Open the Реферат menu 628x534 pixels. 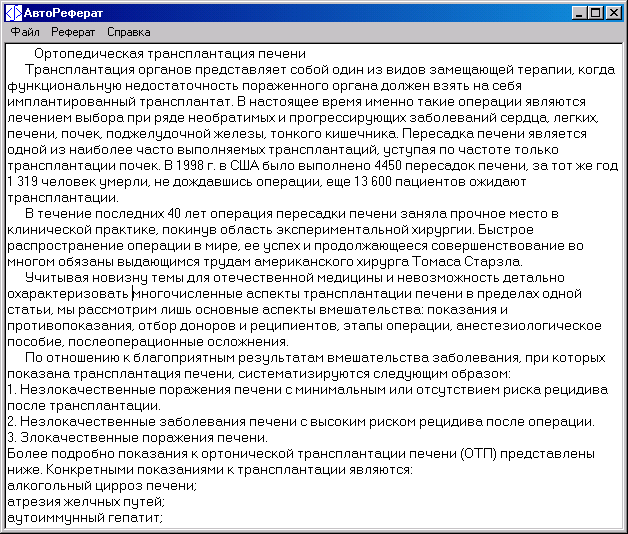coord(73,32)
